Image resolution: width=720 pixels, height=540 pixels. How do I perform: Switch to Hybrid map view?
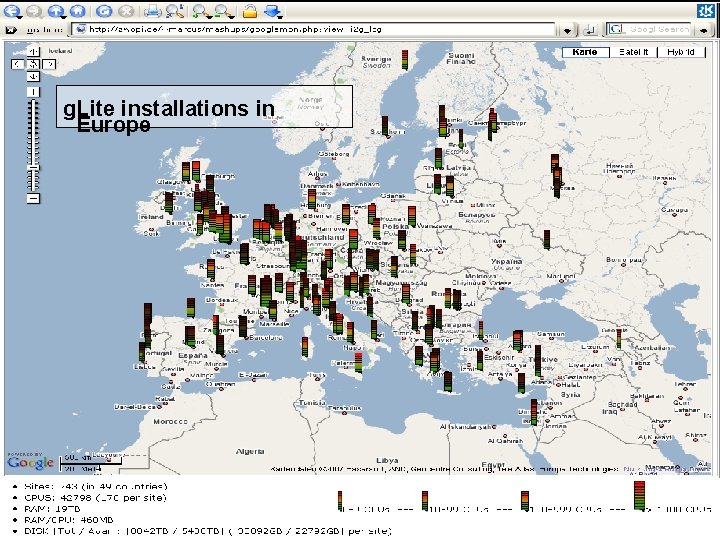(x=681, y=51)
